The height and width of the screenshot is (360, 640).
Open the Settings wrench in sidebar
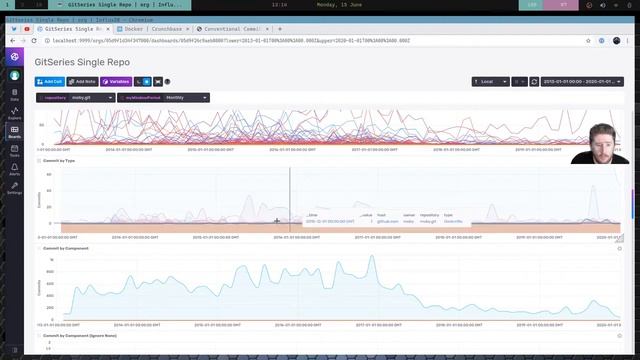[x=14, y=188]
